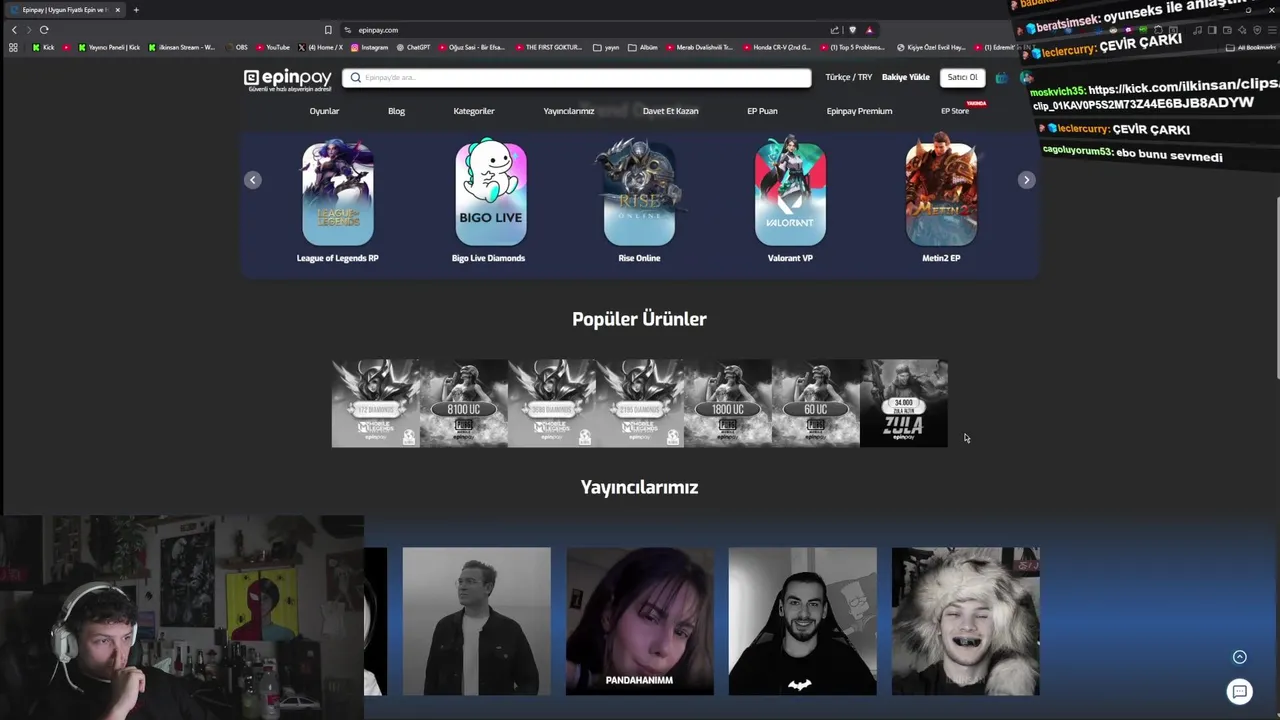Open the 34.000 Zula Altın product

coord(904,403)
